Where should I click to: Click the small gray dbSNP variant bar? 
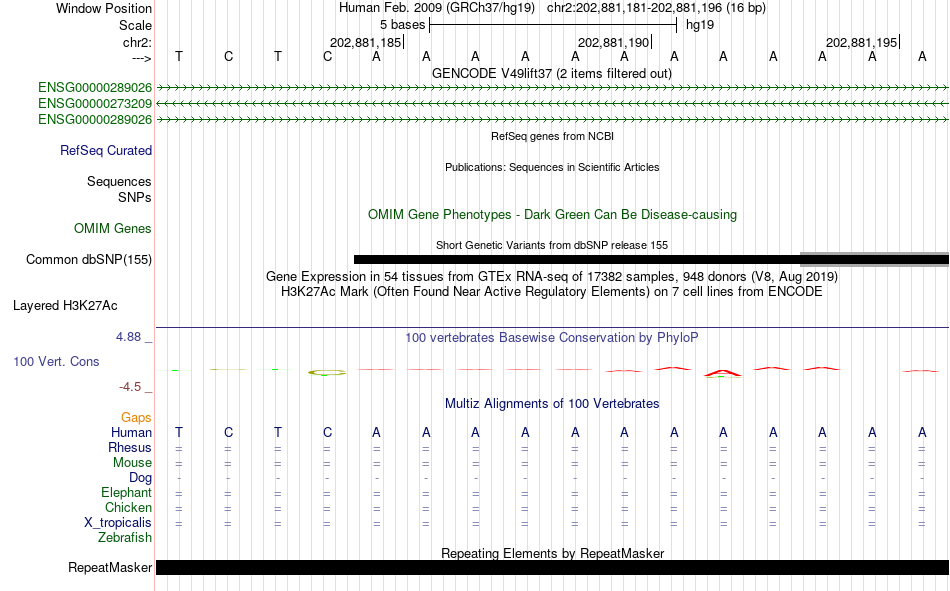[874, 259]
